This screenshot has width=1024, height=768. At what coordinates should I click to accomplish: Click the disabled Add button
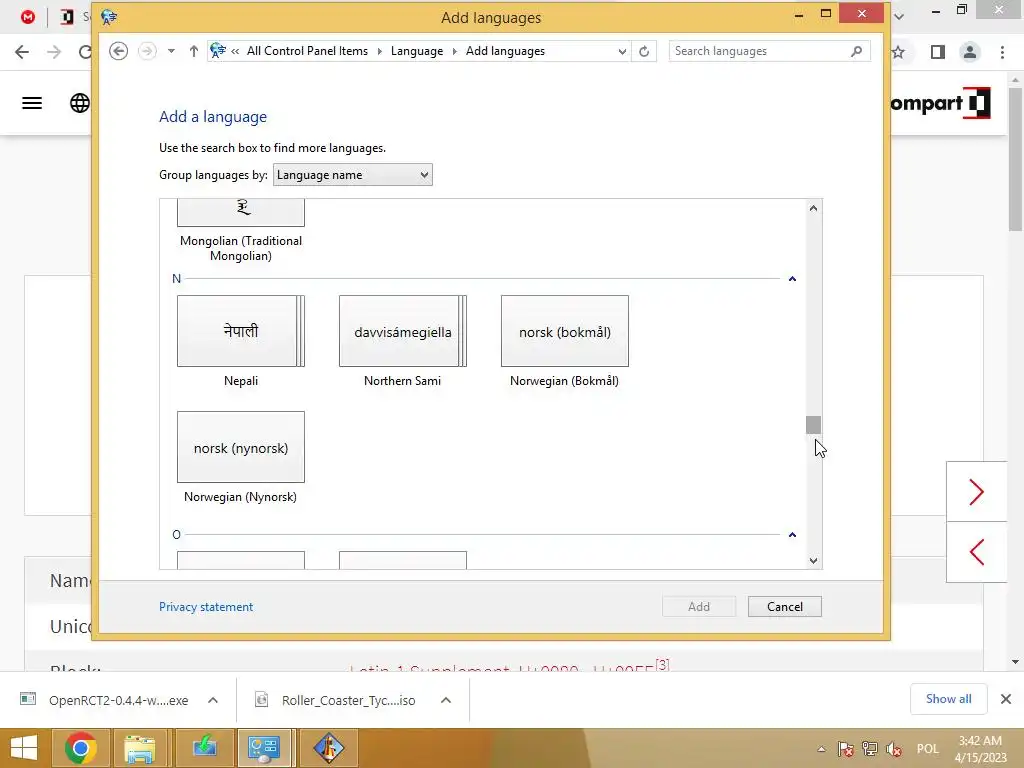coord(699,607)
